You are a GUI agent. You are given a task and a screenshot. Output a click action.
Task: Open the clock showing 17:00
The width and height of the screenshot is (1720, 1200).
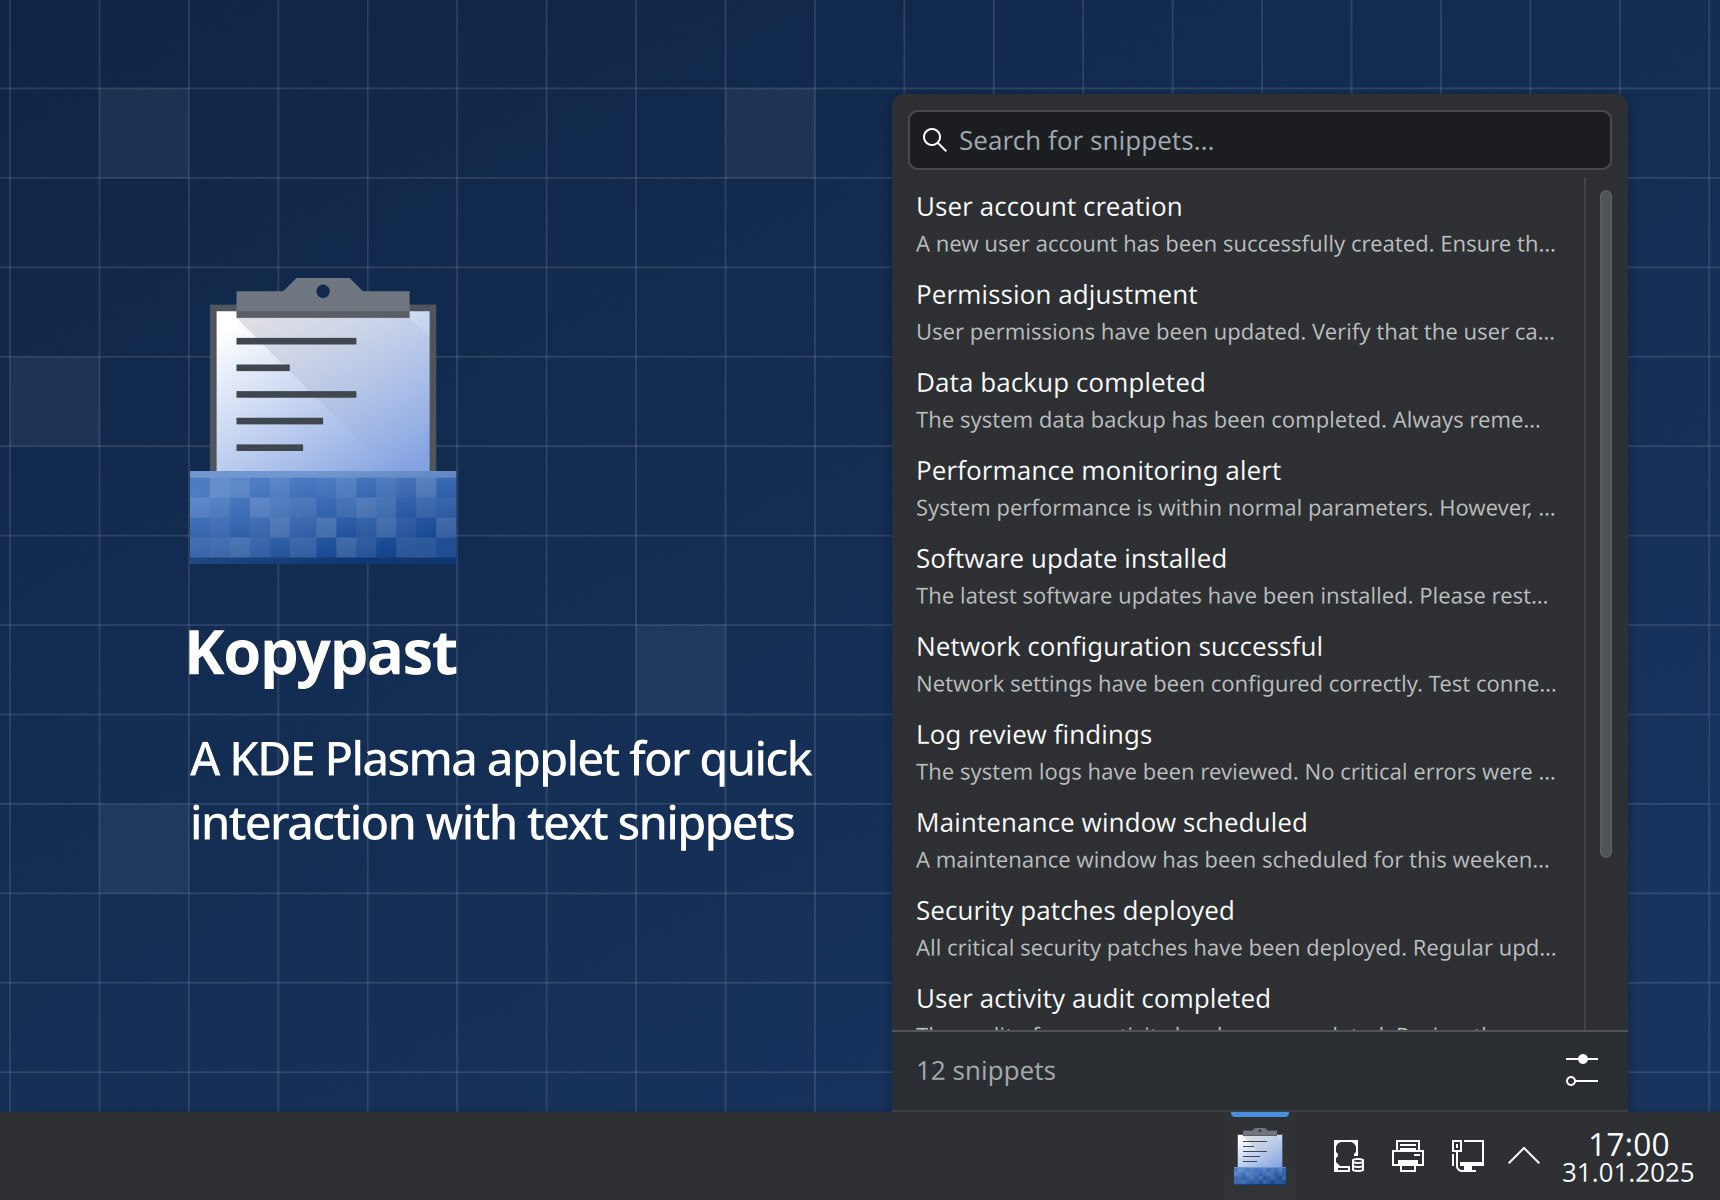(1628, 1157)
